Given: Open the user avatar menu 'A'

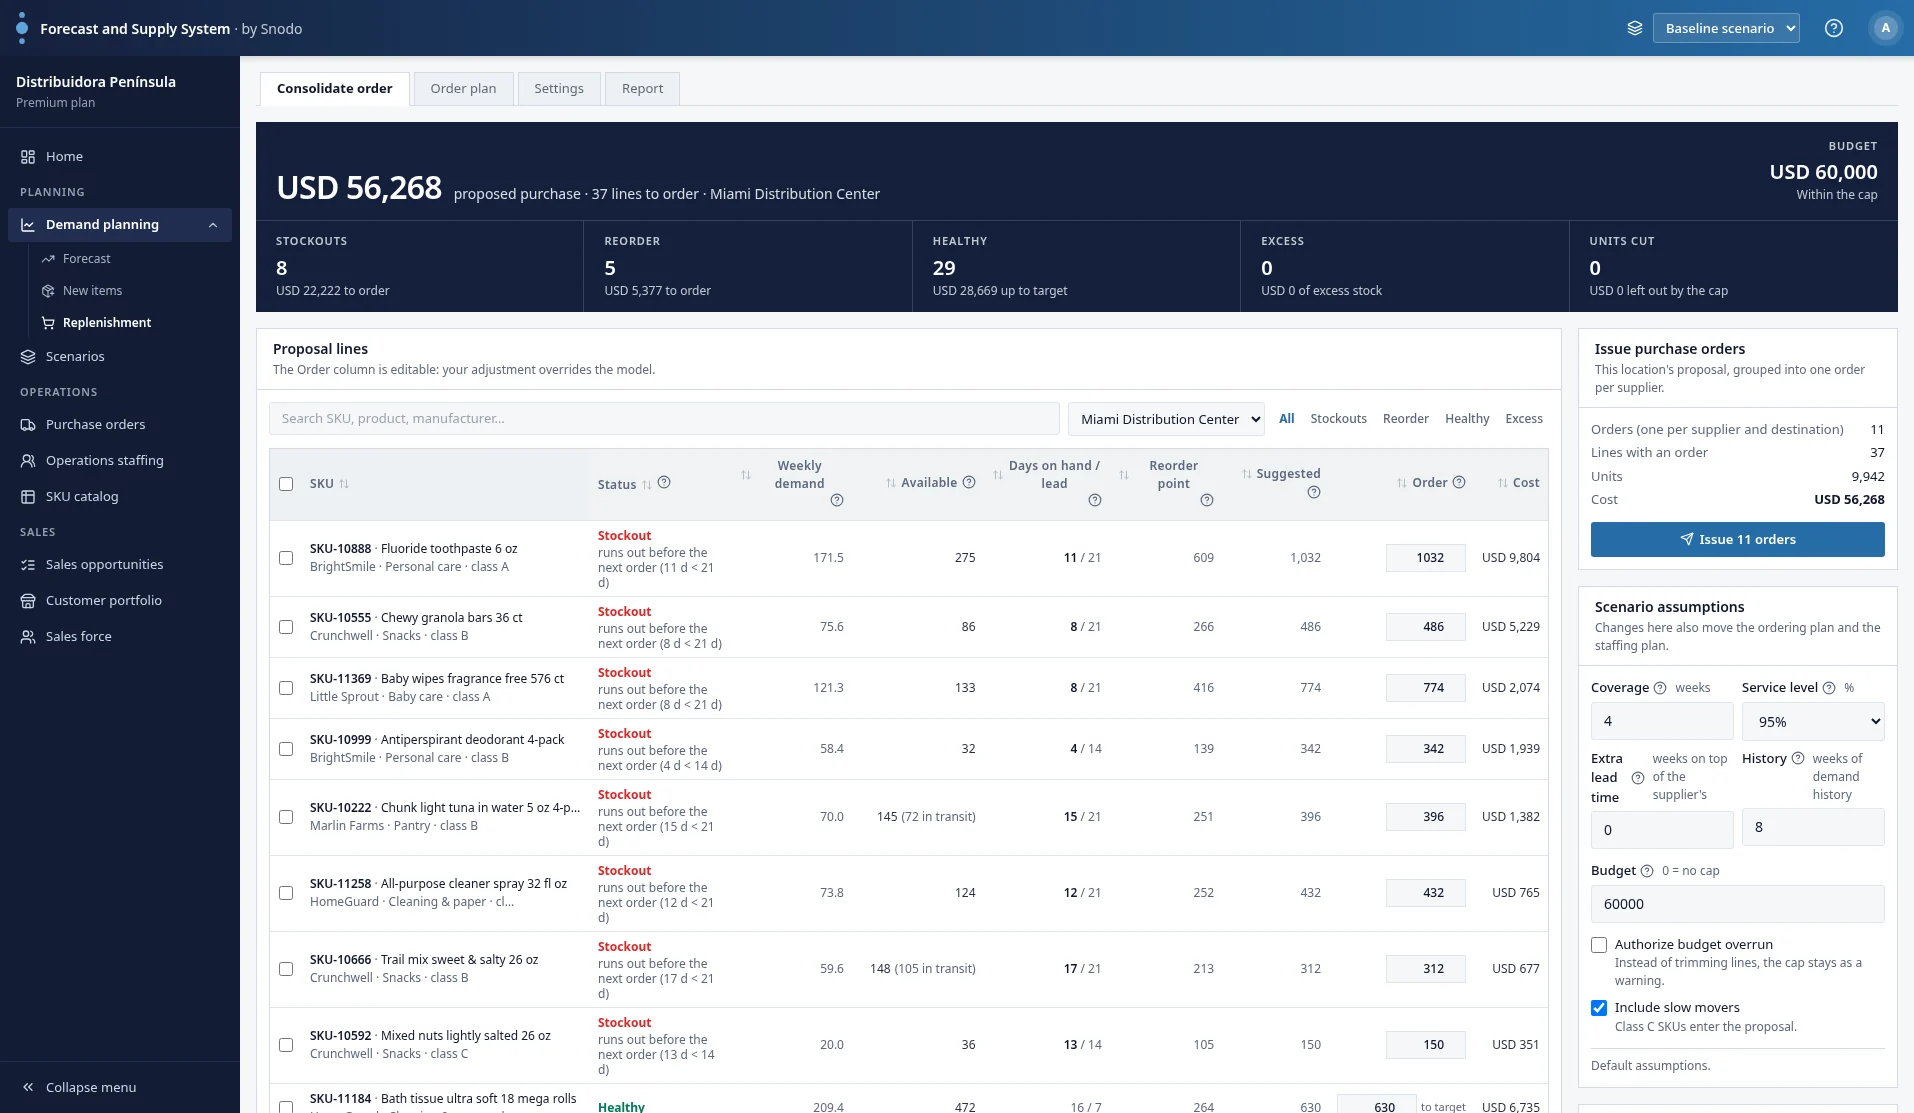Looking at the screenshot, I should click(1886, 28).
